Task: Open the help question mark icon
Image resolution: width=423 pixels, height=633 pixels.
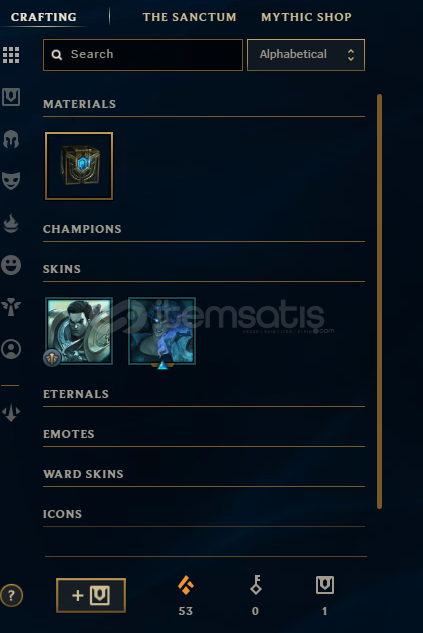Action: tap(11, 595)
